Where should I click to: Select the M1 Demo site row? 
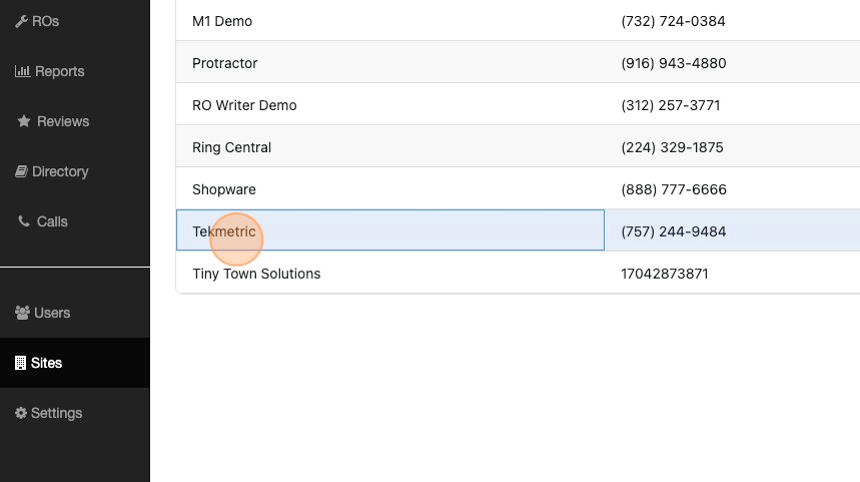222,21
